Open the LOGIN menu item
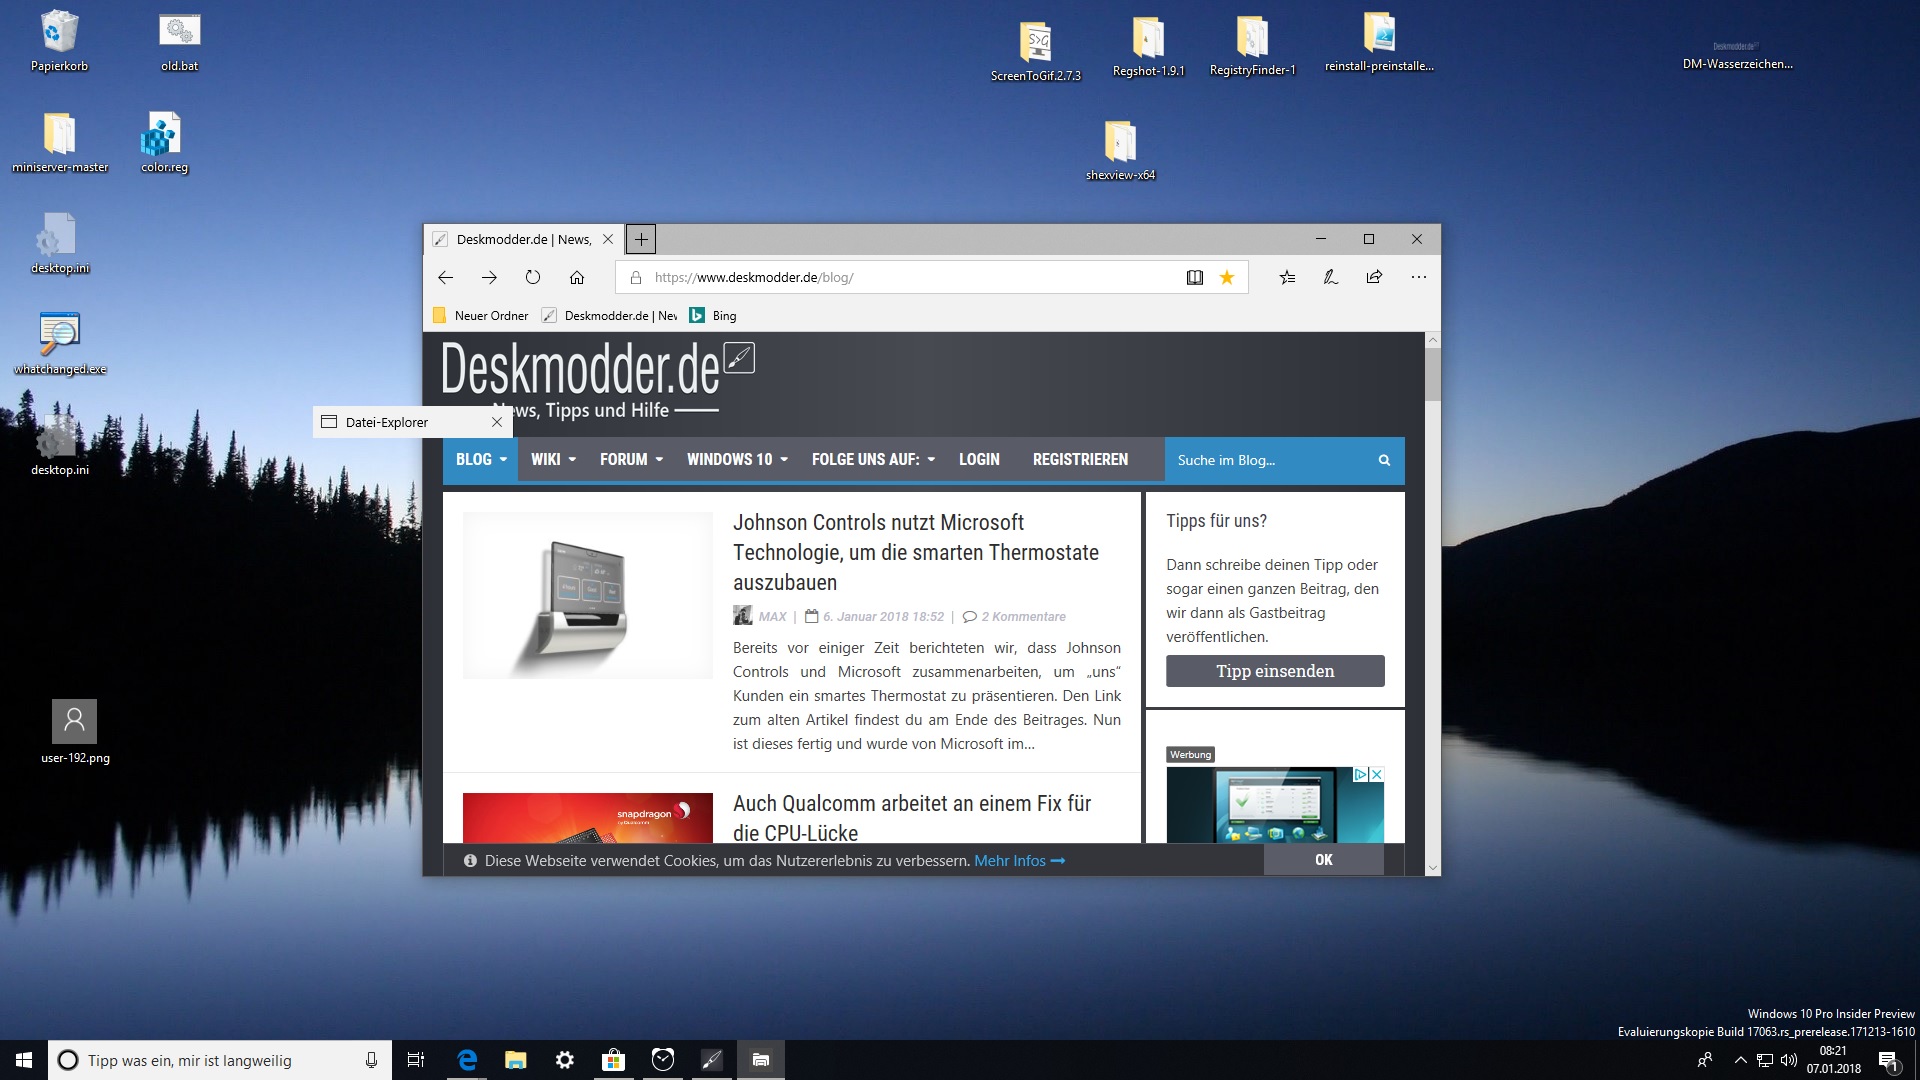 [x=979, y=460]
